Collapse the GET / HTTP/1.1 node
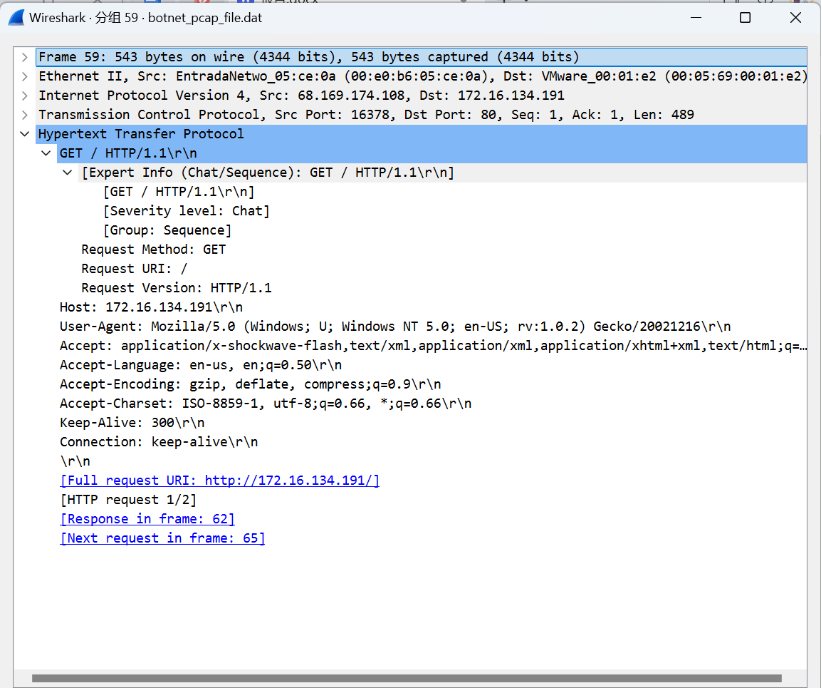 tap(46, 153)
